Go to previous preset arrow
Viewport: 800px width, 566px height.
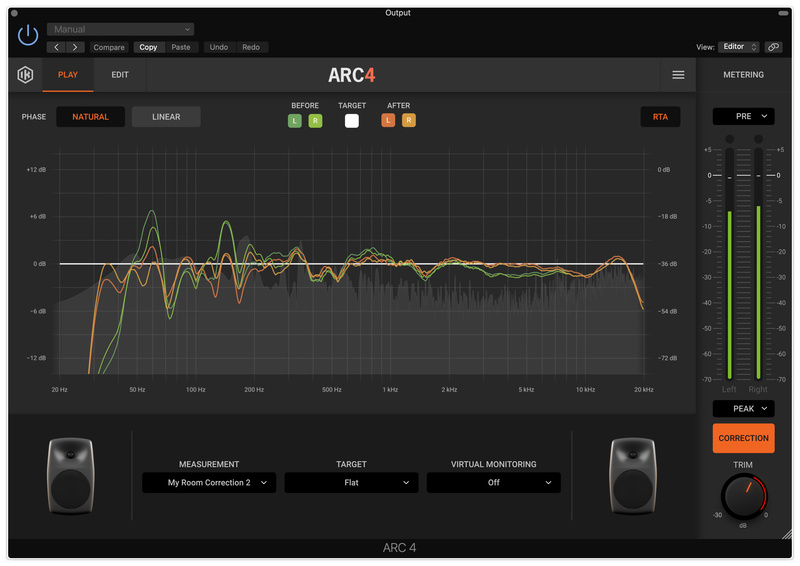tap(57, 47)
